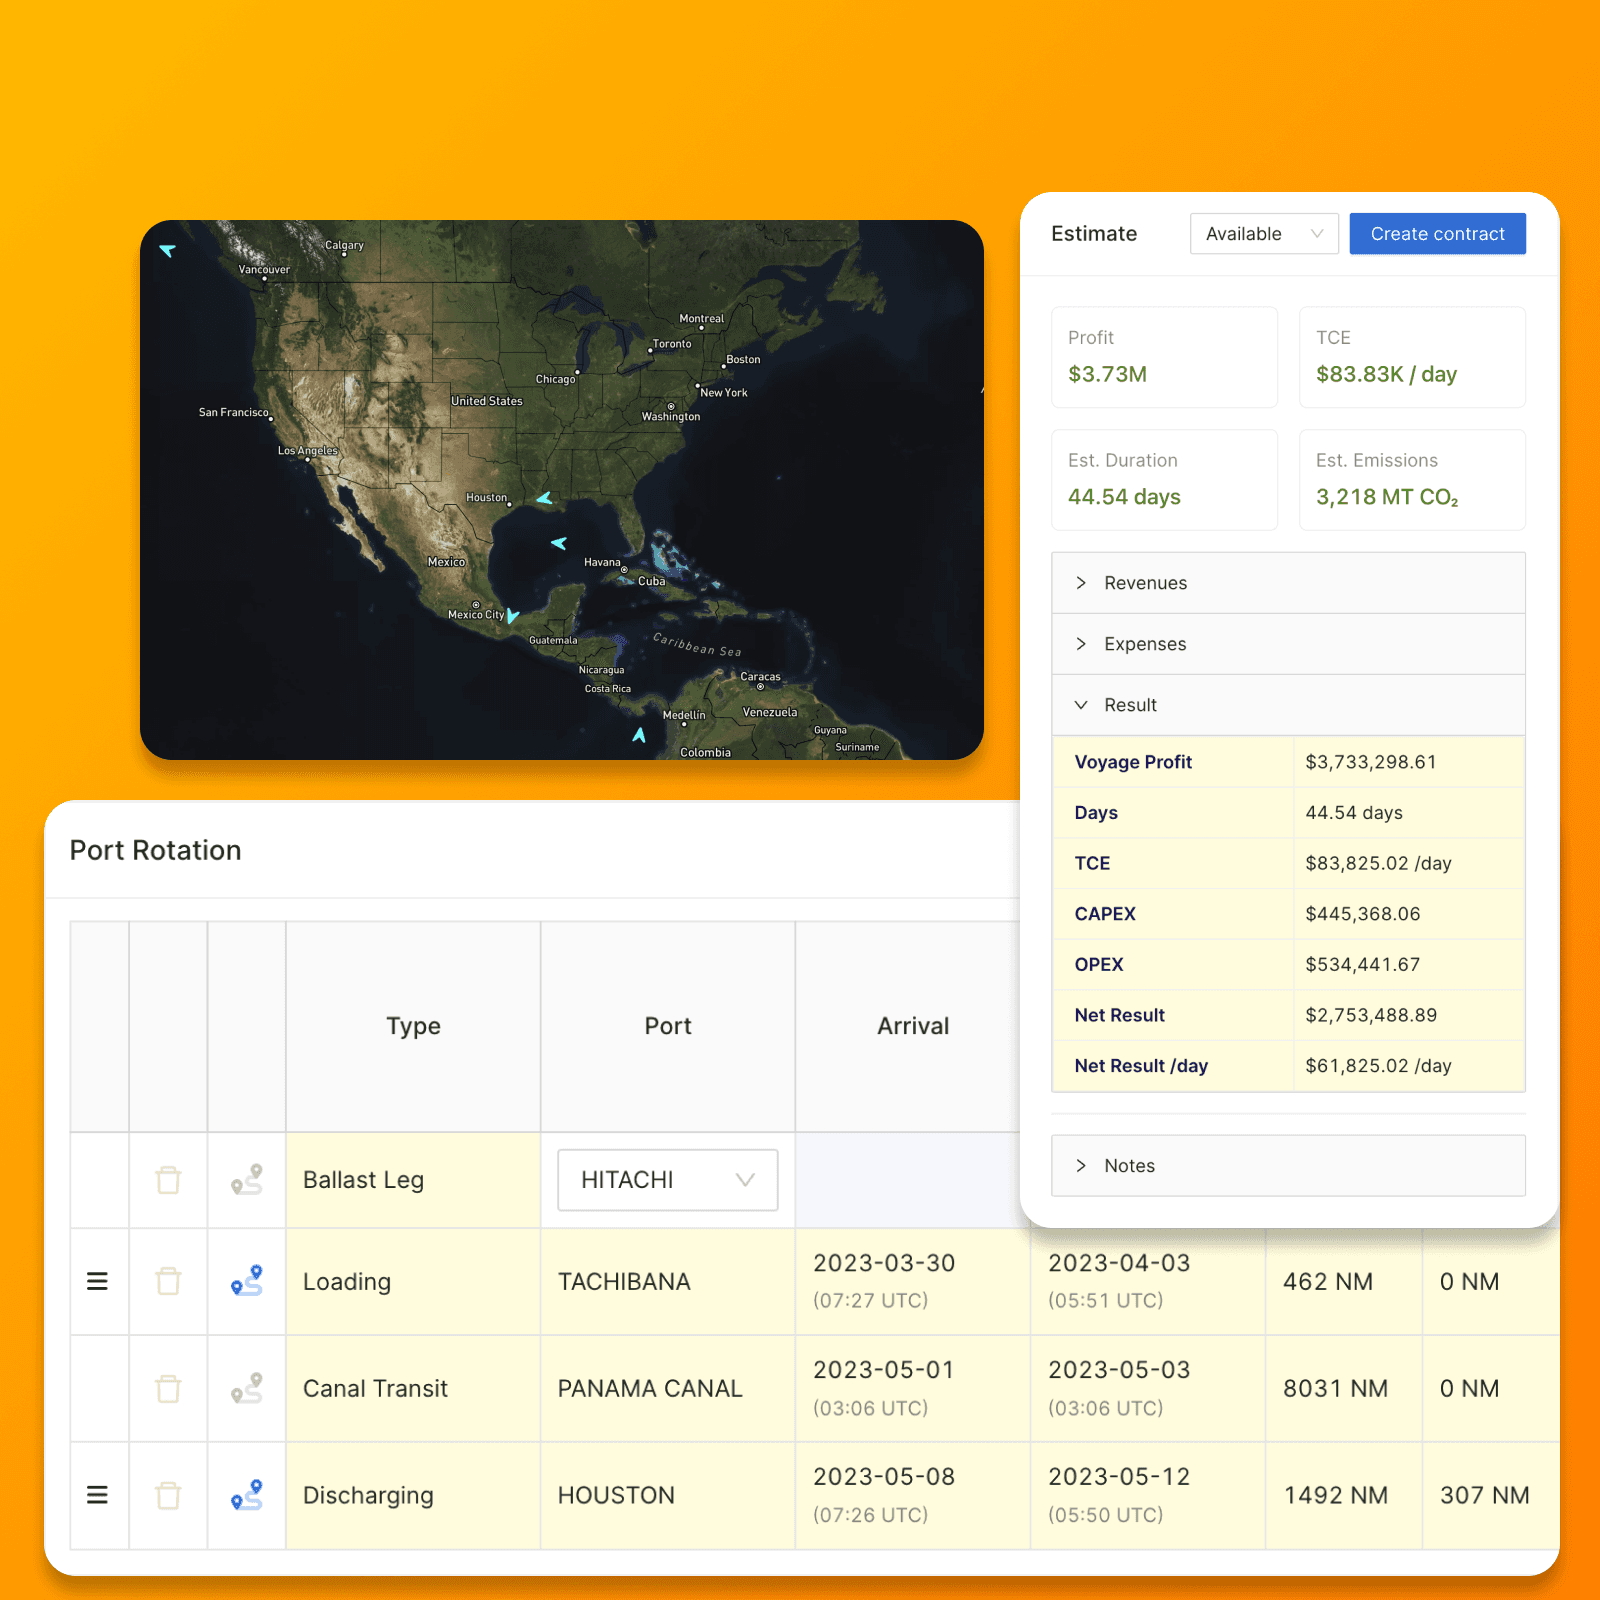Select the Est. Duration 44.54 days card
Viewport: 1600px width, 1600px height.
pos(1164,480)
